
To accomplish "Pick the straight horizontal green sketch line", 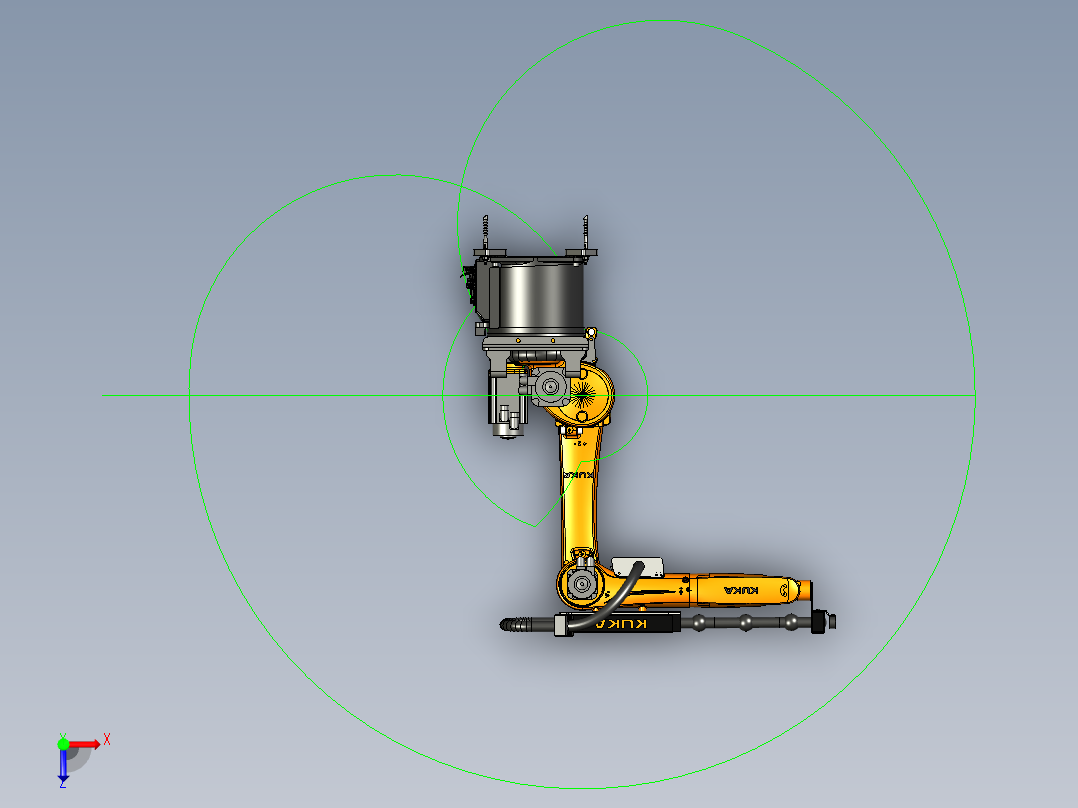I will [x=538, y=395].
